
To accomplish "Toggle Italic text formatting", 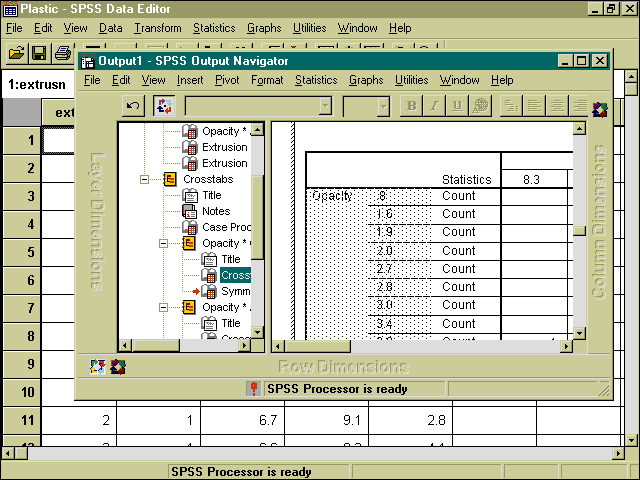I will pos(433,106).
